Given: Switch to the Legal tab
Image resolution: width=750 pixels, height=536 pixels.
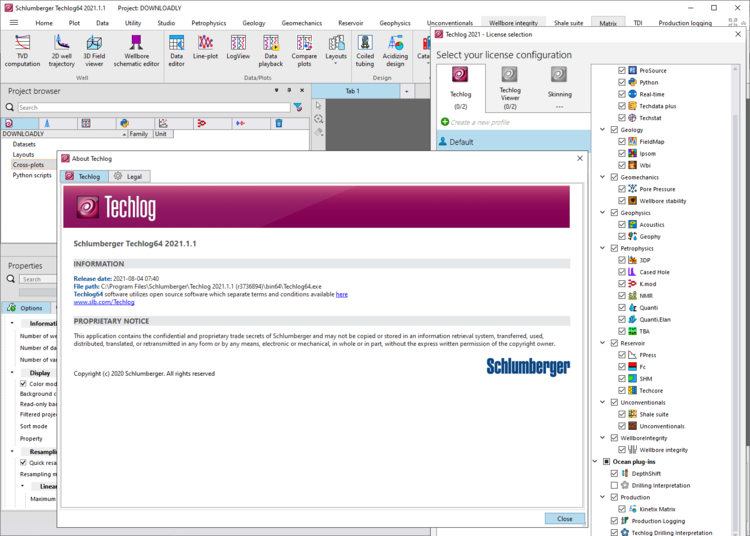Looking at the screenshot, I should 128,176.
